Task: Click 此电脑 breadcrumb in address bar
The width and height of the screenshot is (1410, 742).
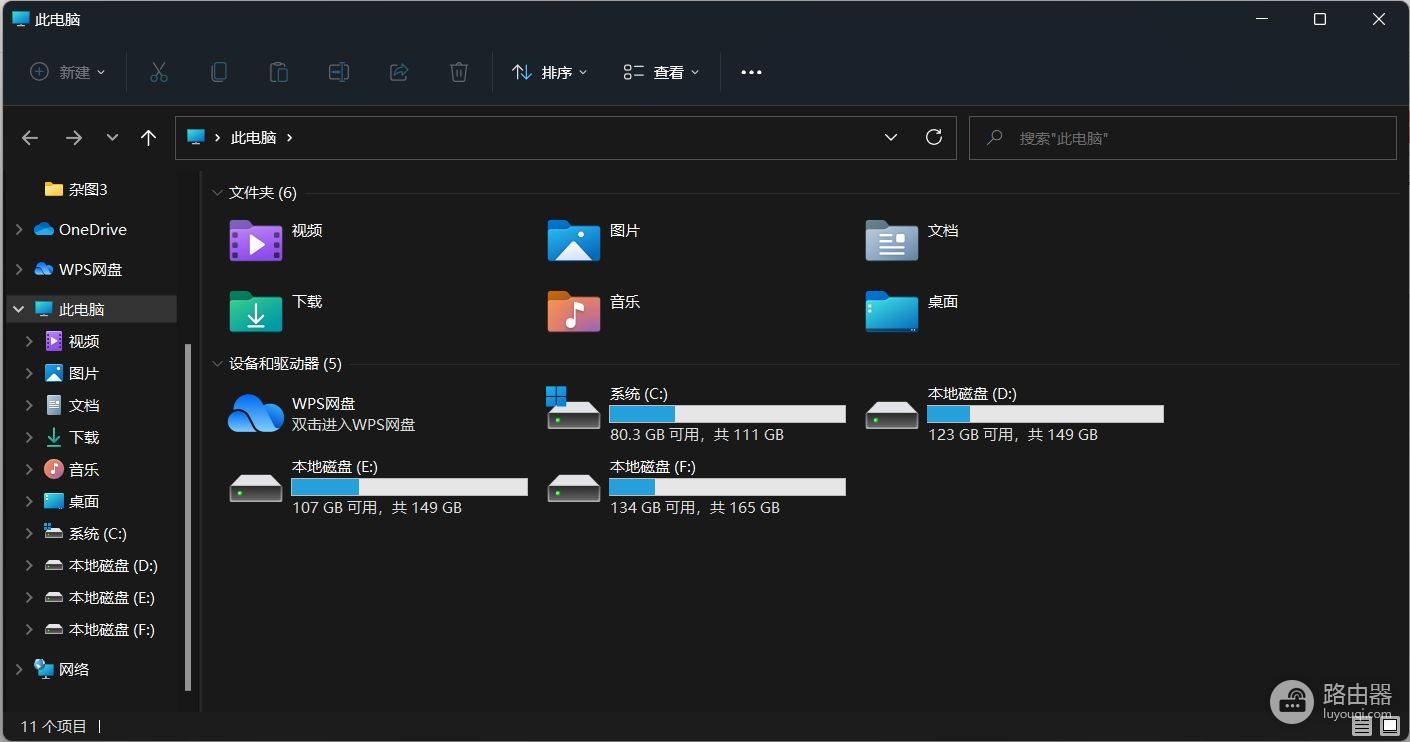Action: pos(253,138)
